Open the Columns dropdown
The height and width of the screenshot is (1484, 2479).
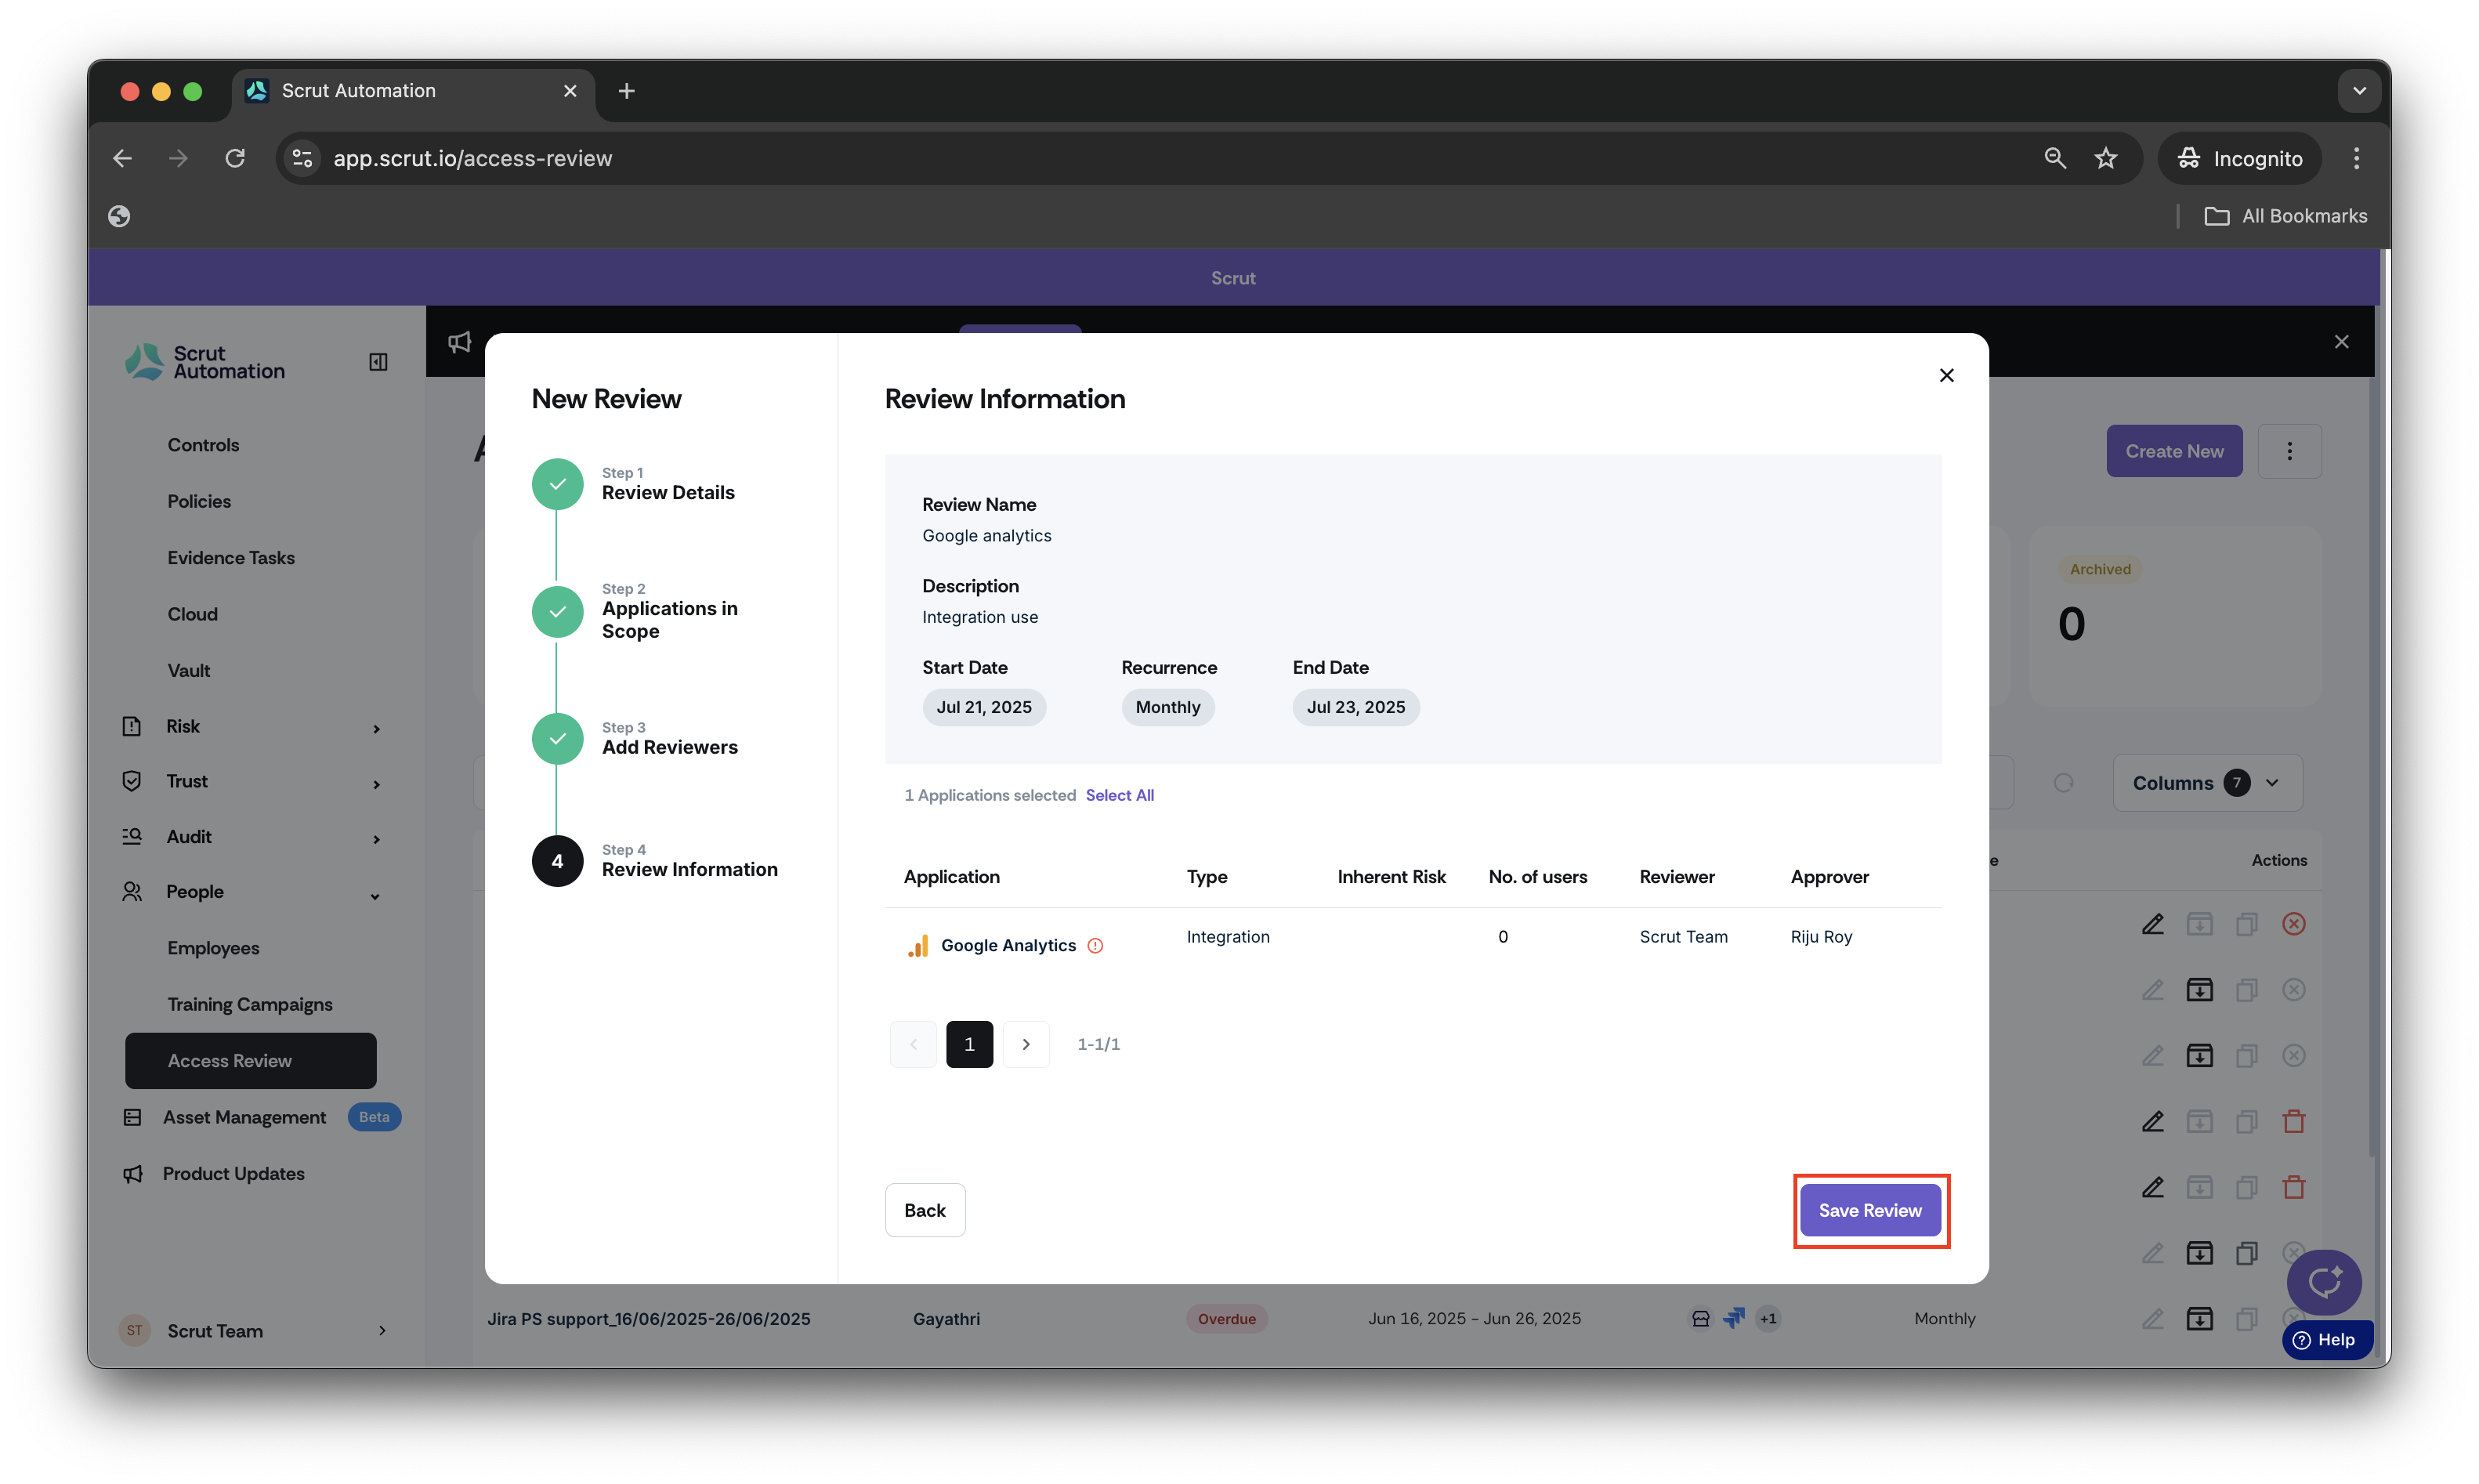point(2207,783)
